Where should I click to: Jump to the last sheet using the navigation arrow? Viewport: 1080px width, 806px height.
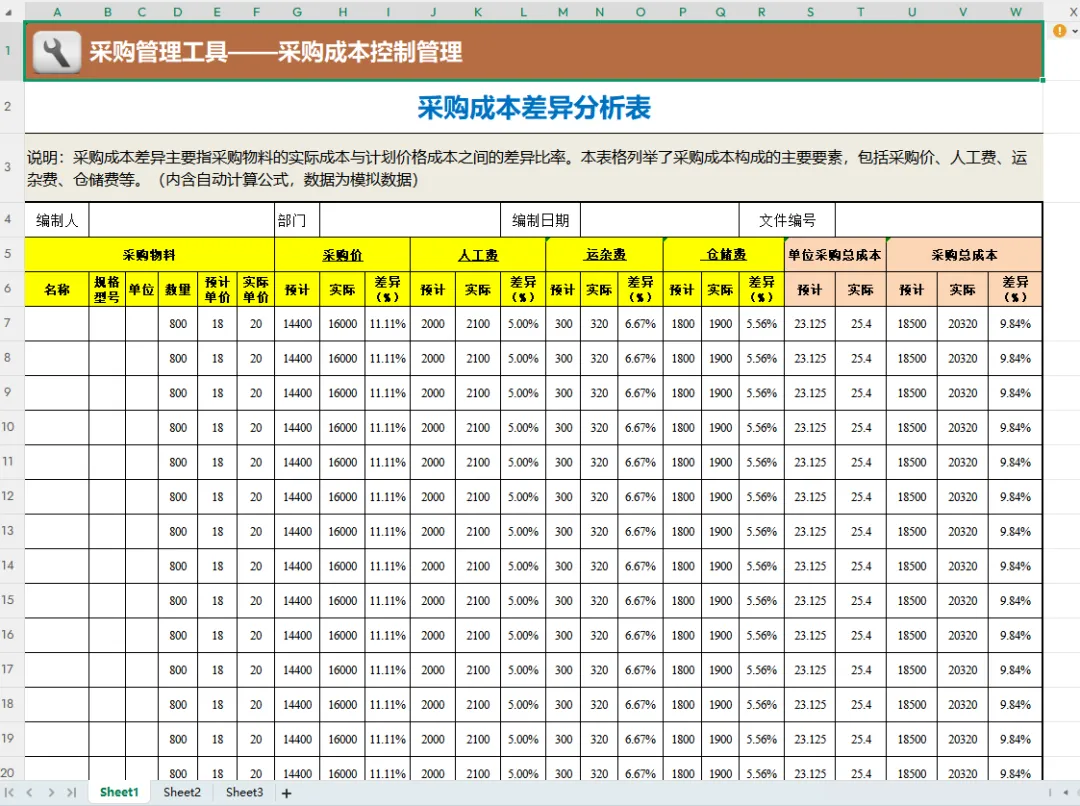(71, 793)
